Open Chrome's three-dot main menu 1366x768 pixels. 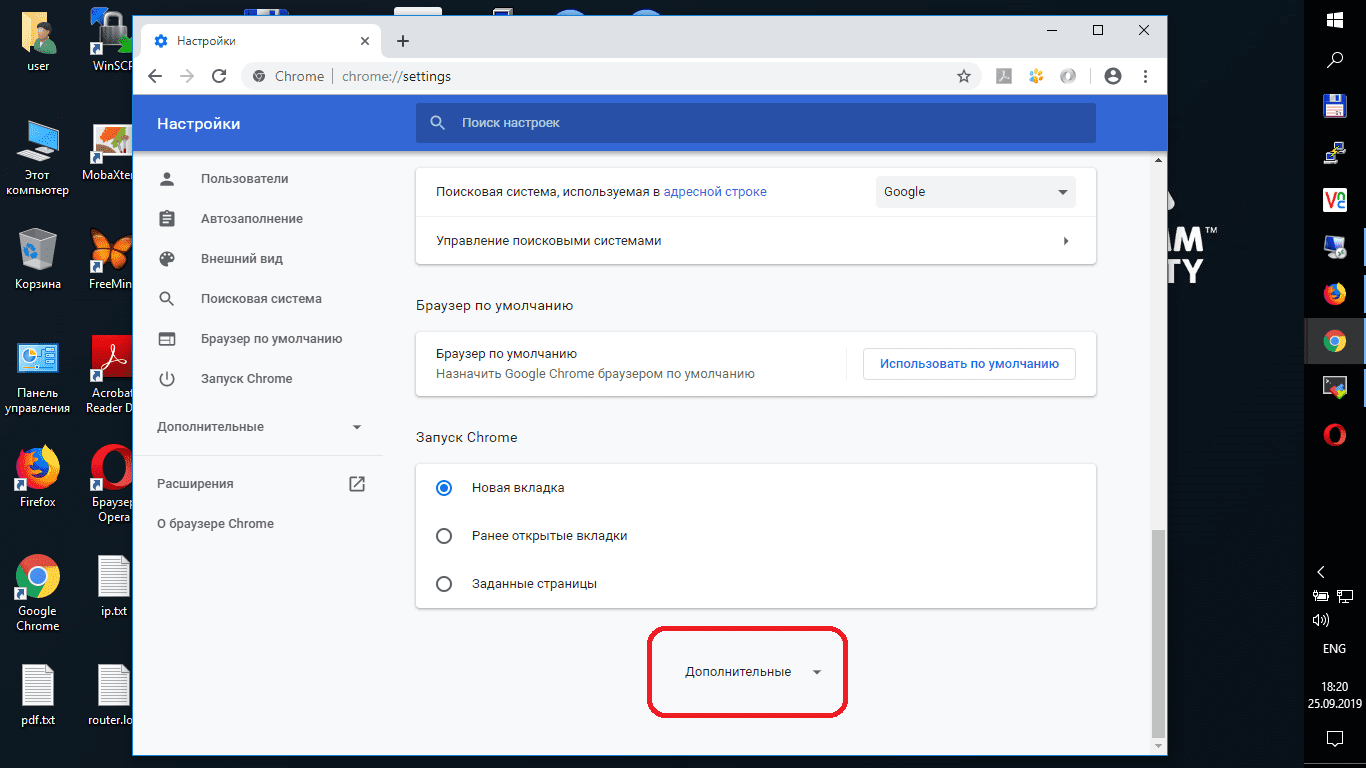tap(1145, 76)
